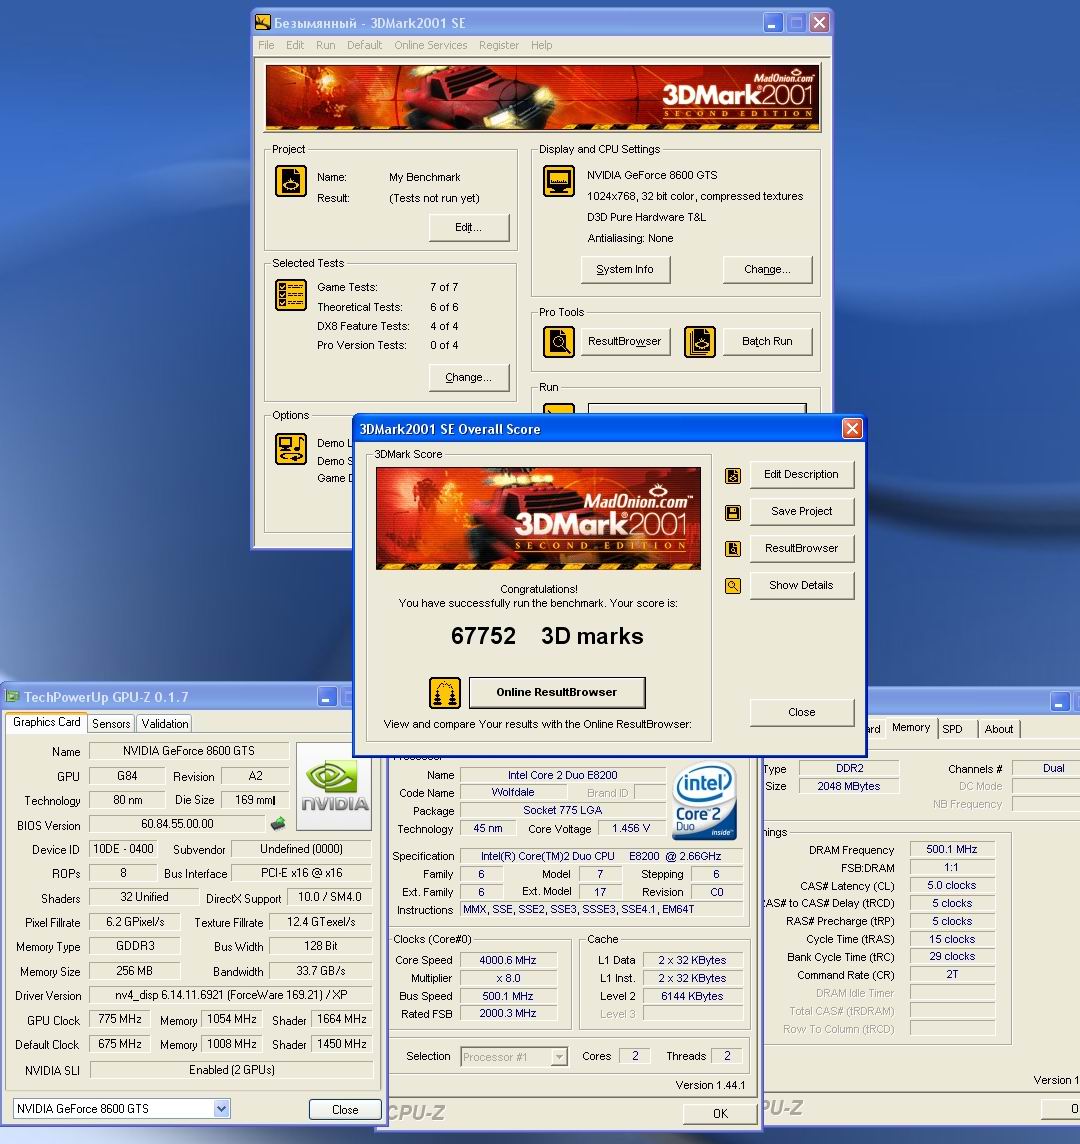
Task: Click ResultBrowser button in Overall Score dialog
Action: 801,548
